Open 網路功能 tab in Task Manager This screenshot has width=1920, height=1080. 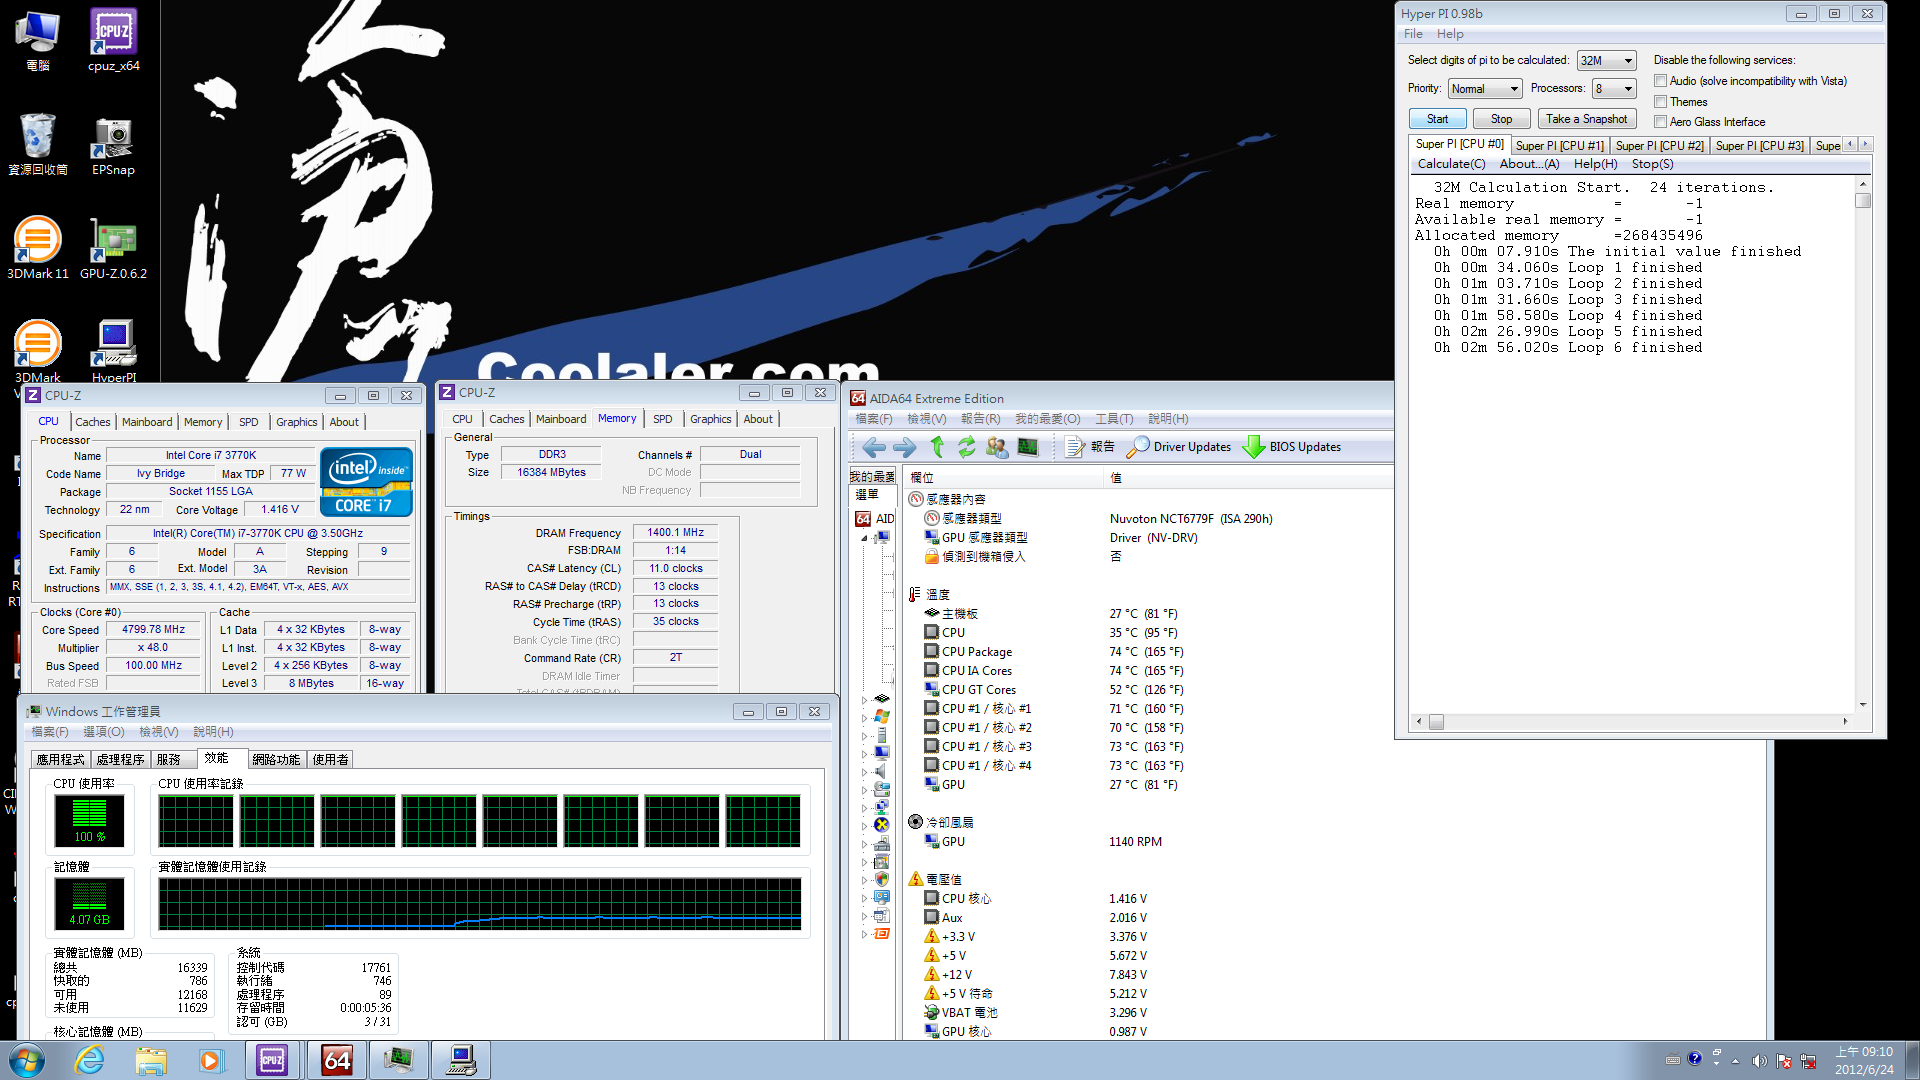click(276, 760)
